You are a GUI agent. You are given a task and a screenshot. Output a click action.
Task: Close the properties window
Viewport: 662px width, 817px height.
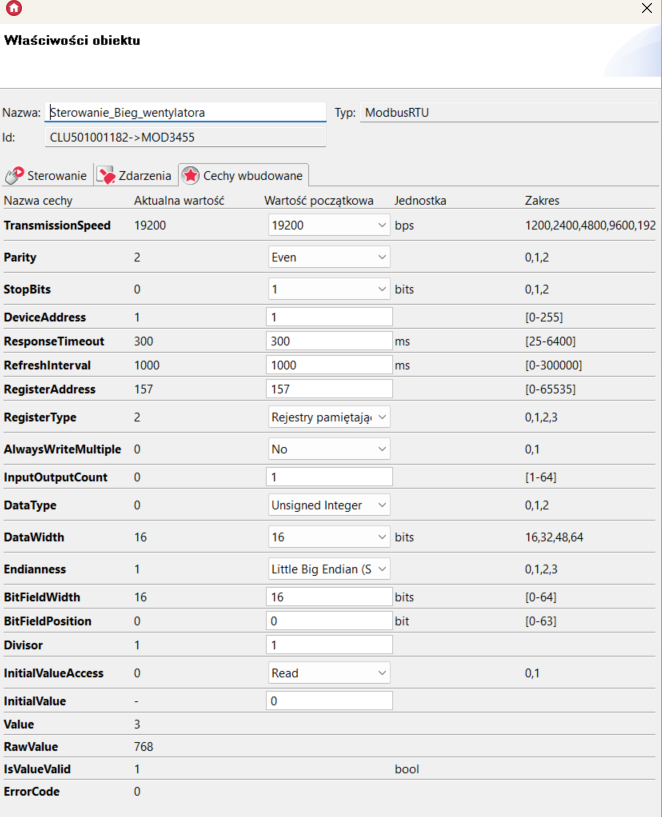[x=645, y=8]
